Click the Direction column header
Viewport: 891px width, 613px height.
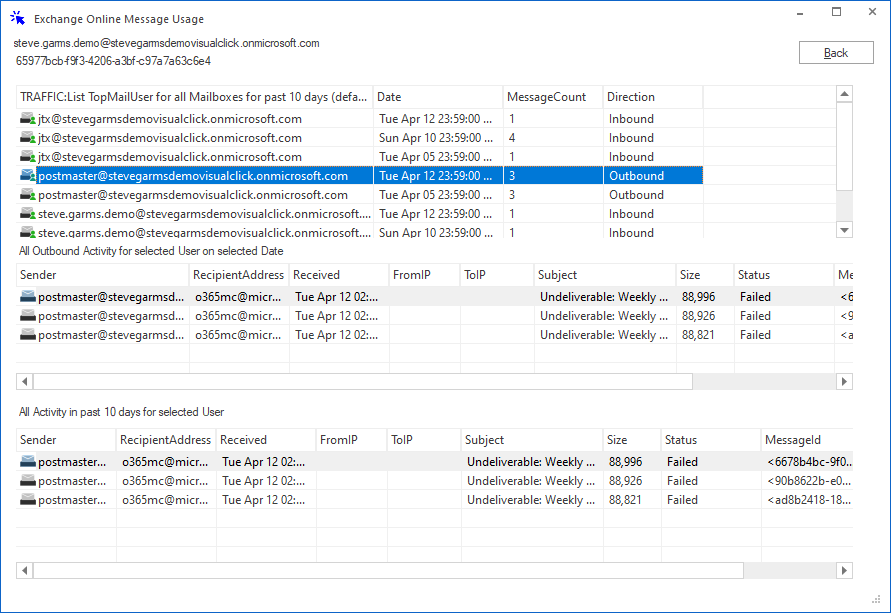[650, 97]
